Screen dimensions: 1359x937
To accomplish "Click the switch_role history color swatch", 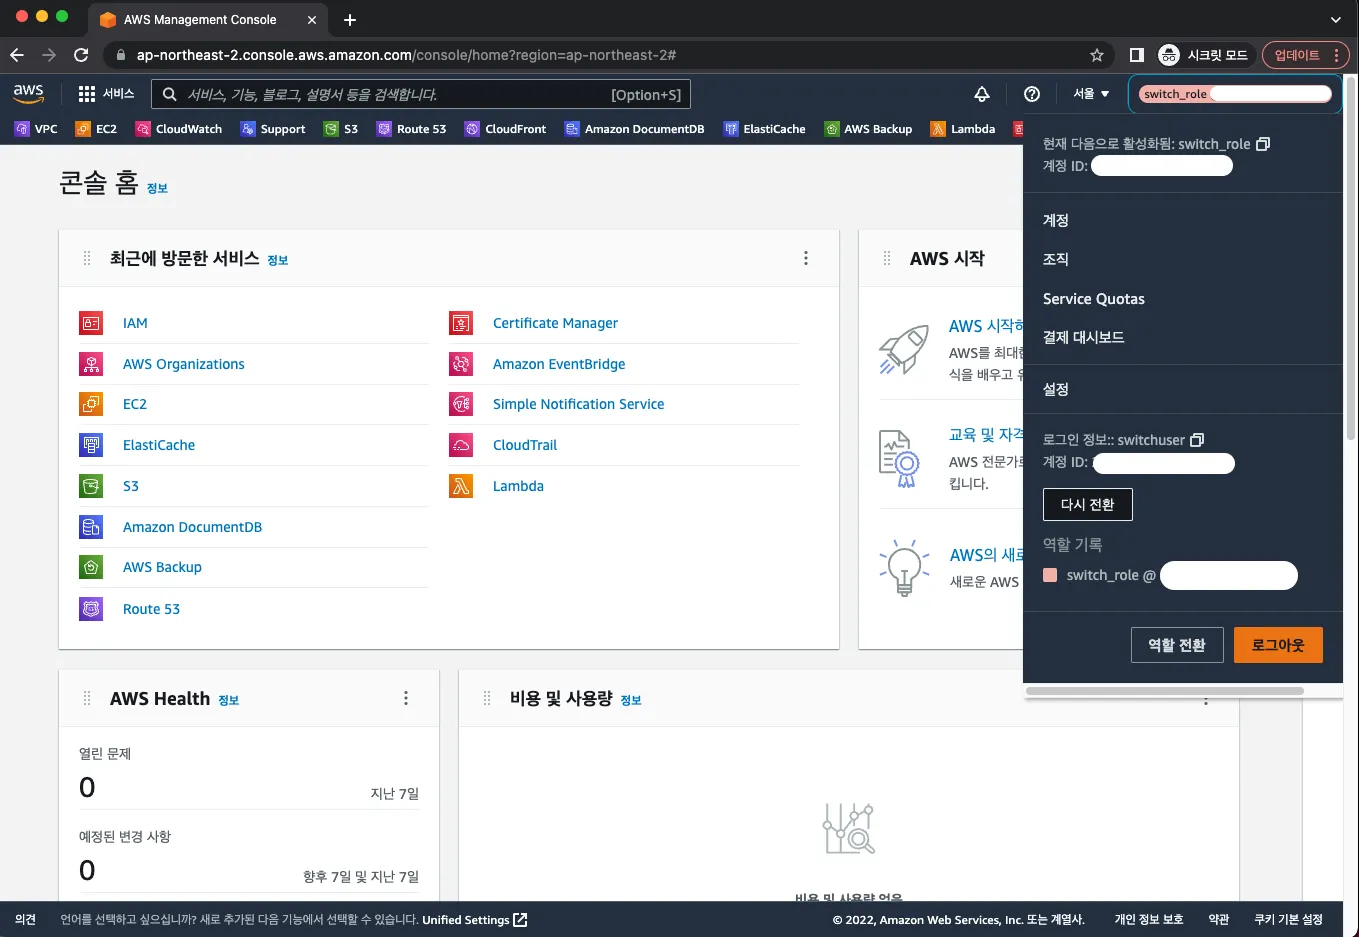I will [x=1050, y=575].
